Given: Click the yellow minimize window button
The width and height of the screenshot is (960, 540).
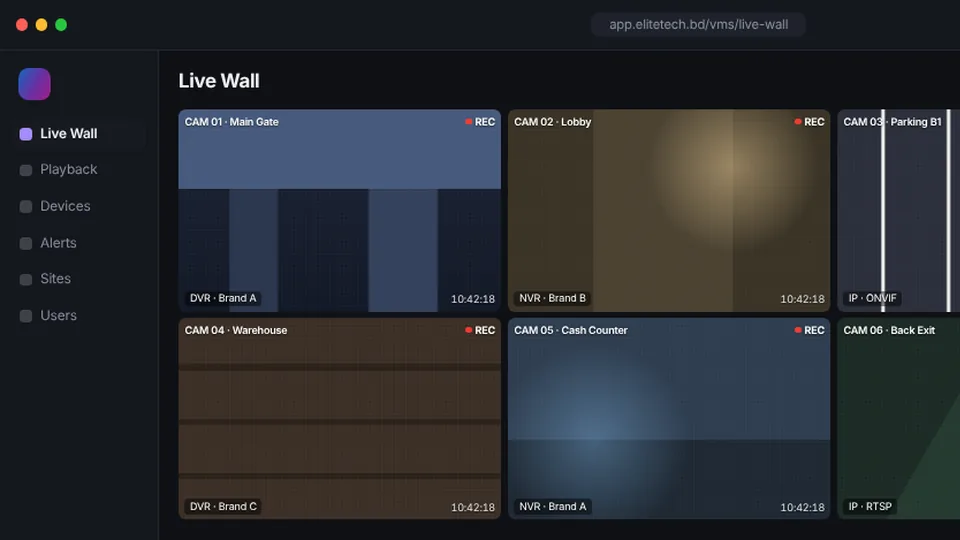Looking at the screenshot, I should (42, 24).
